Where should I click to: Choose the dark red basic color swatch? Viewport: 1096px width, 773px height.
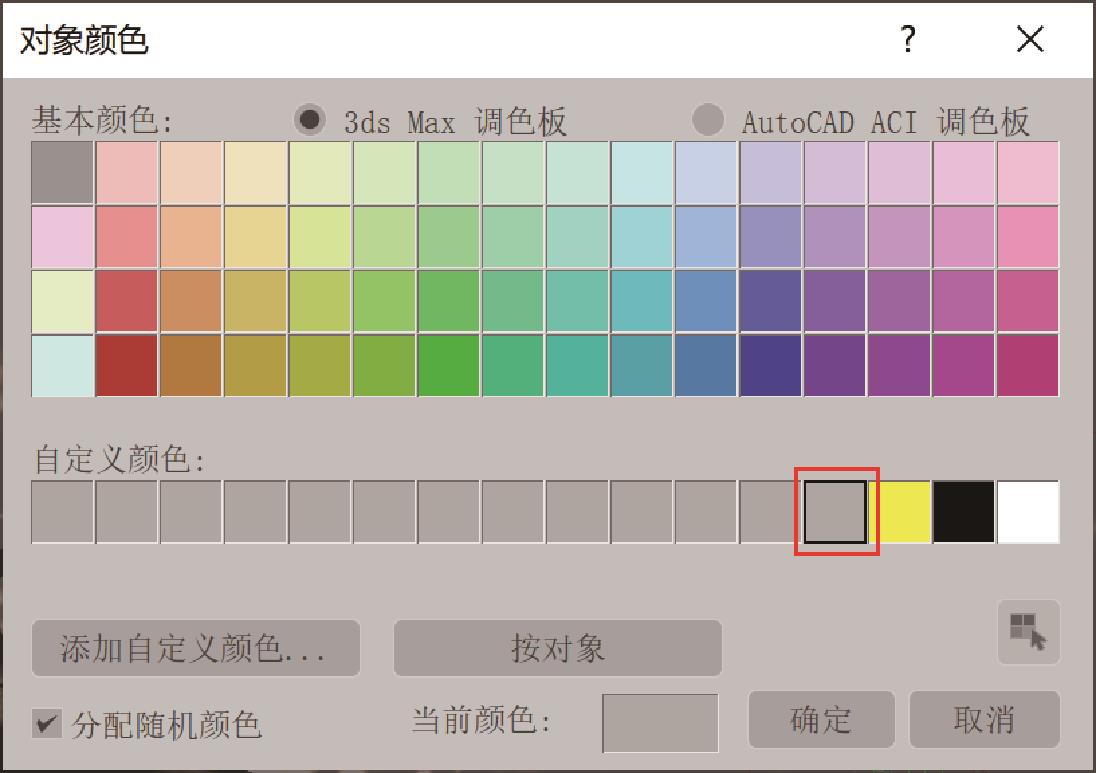127,365
